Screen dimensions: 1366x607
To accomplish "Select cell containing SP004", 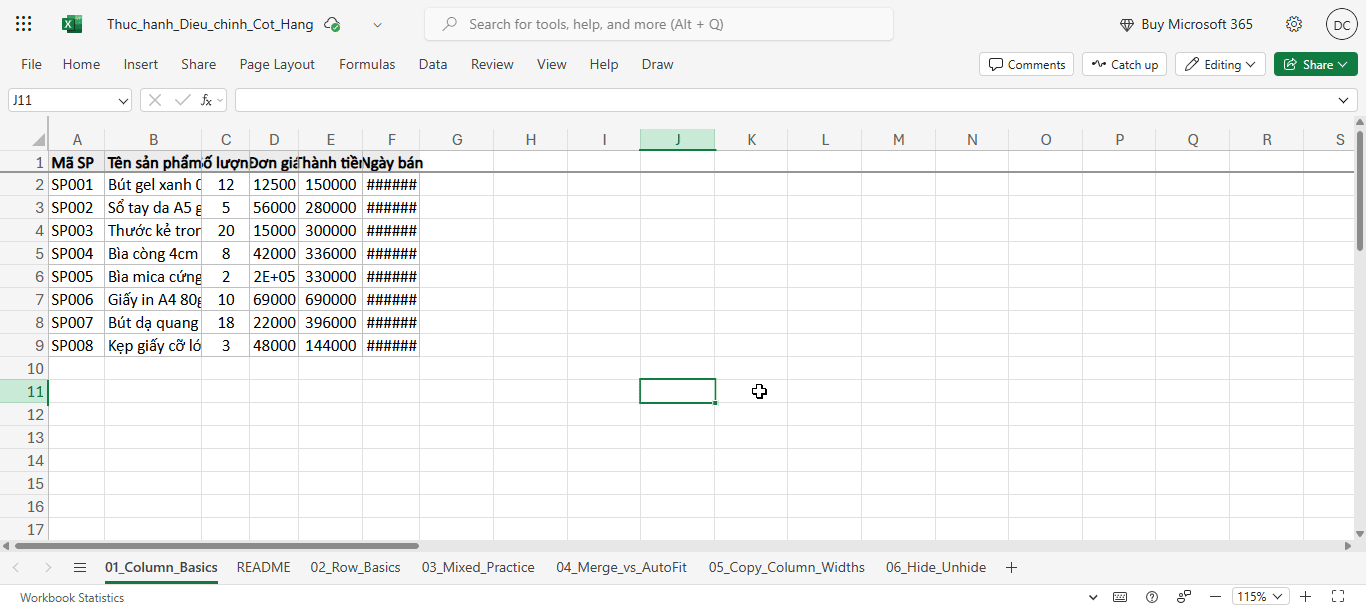I will pos(76,254).
